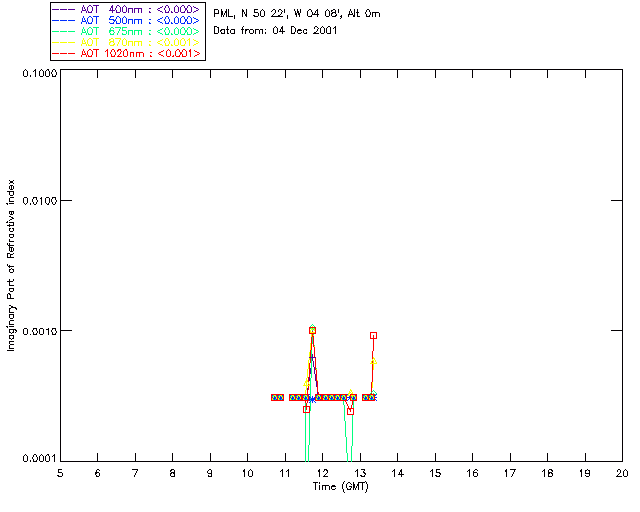Click the 0.0100 y-axis tick label
640x512 pixels.
point(39,201)
